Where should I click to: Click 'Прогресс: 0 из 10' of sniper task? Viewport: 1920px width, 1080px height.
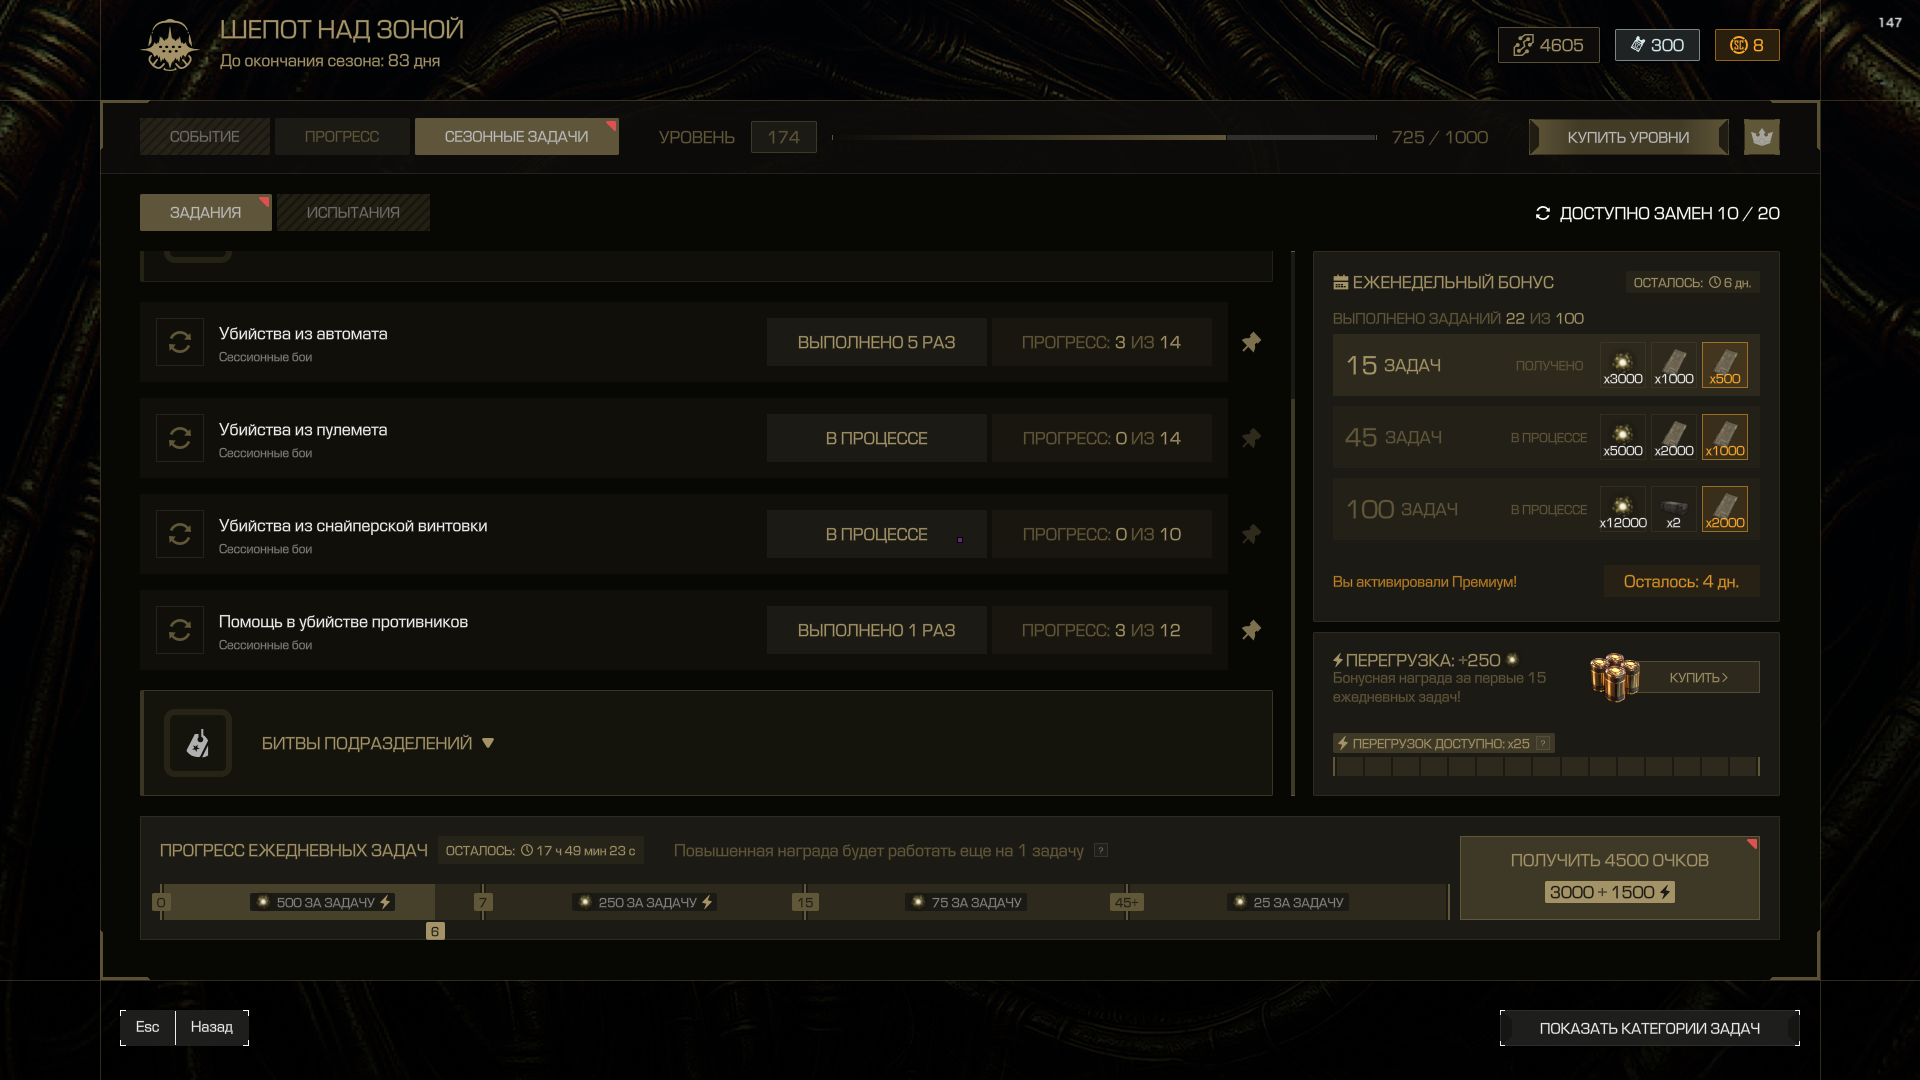(1102, 534)
